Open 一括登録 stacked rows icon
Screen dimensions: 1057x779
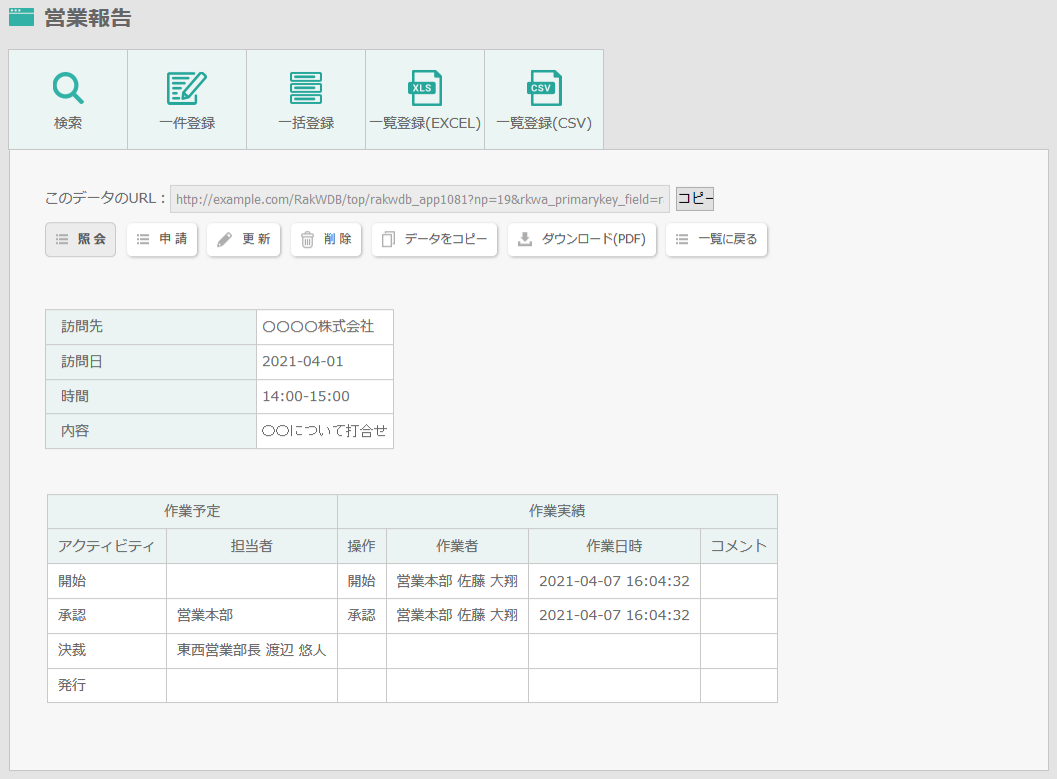(306, 88)
